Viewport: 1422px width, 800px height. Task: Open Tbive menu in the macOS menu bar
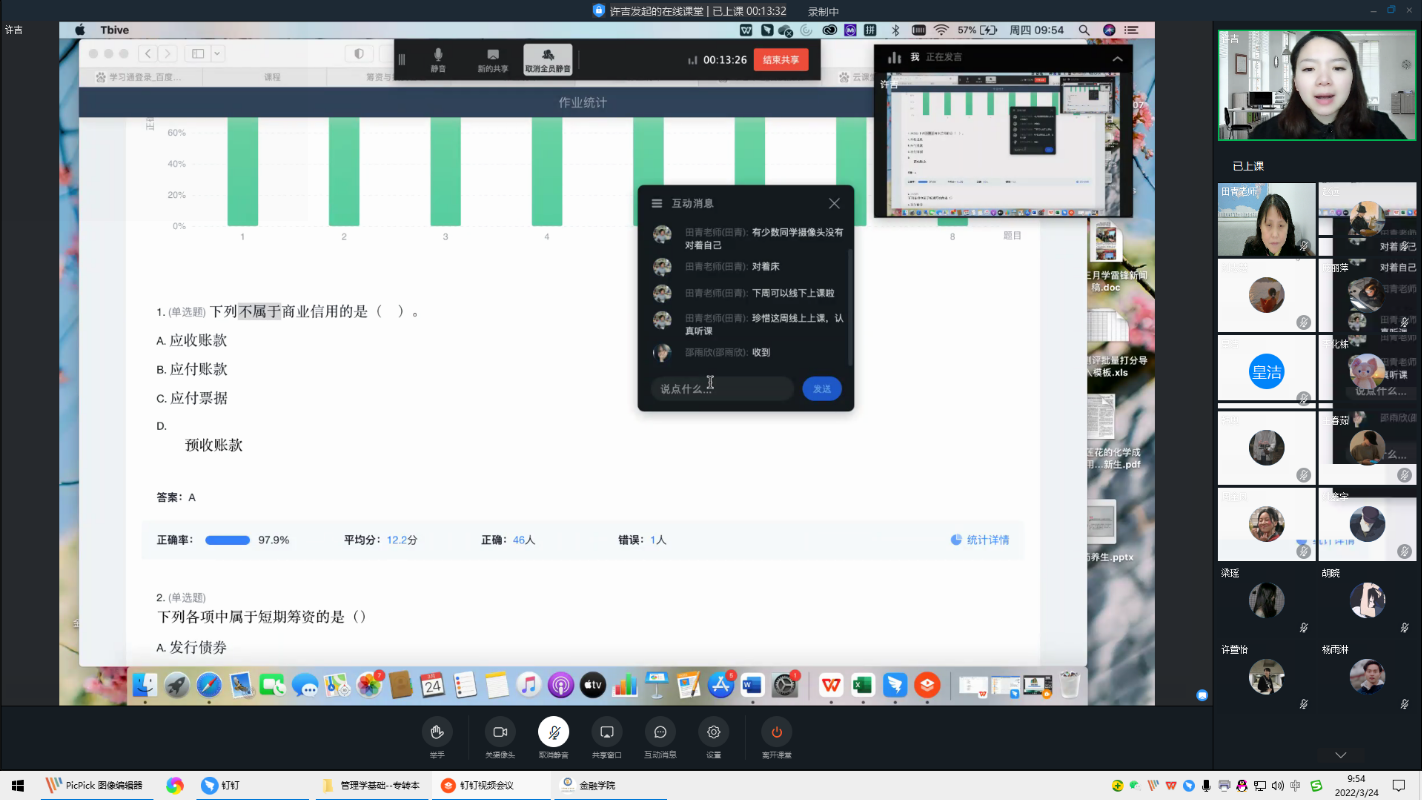(x=115, y=30)
